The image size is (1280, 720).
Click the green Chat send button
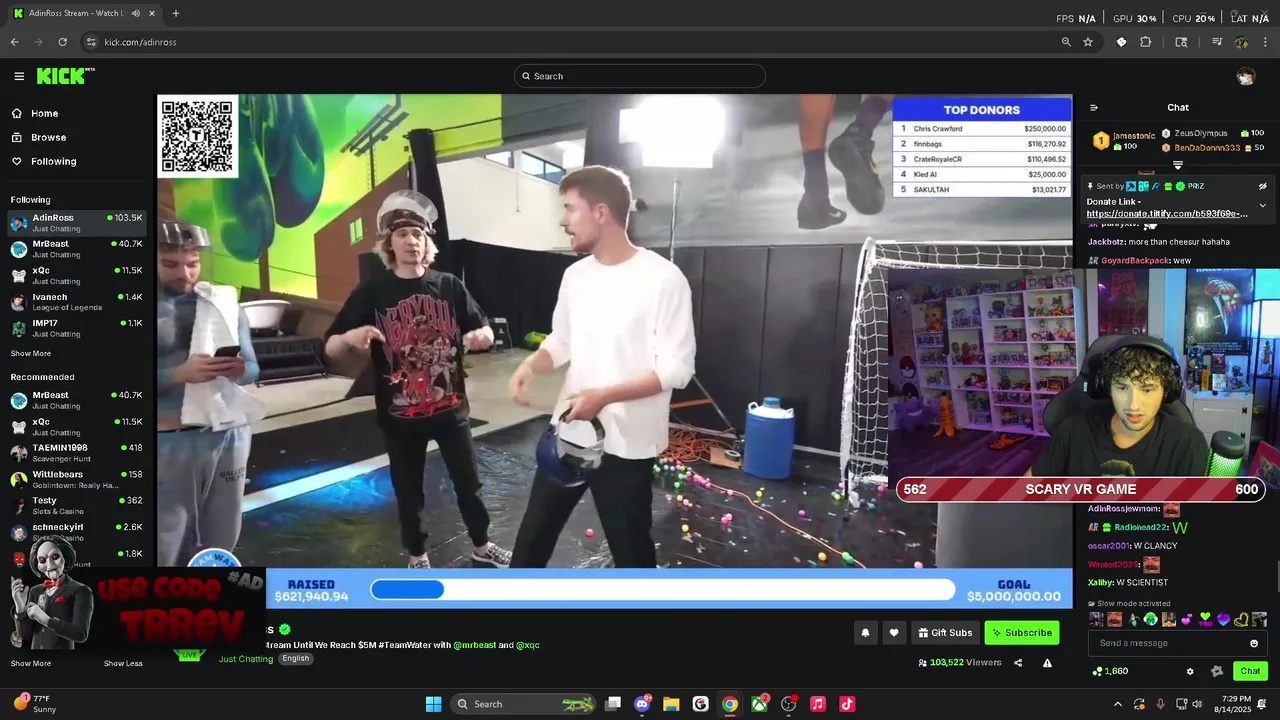[1250, 671]
